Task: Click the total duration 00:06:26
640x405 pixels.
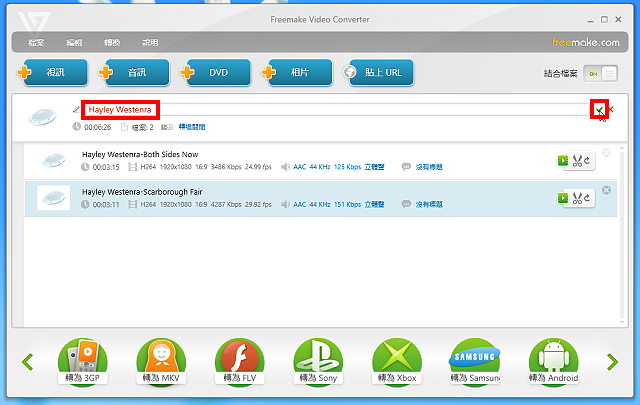Action: [x=98, y=127]
